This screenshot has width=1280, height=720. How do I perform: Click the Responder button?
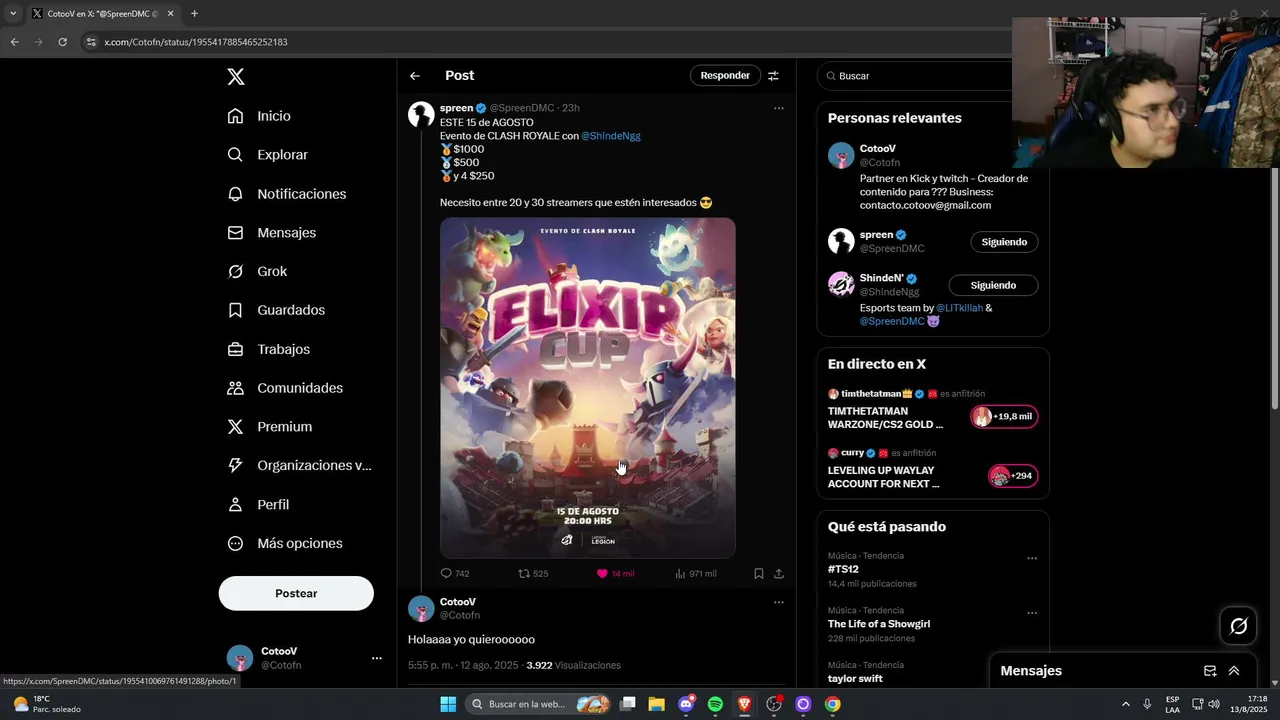[725, 75]
